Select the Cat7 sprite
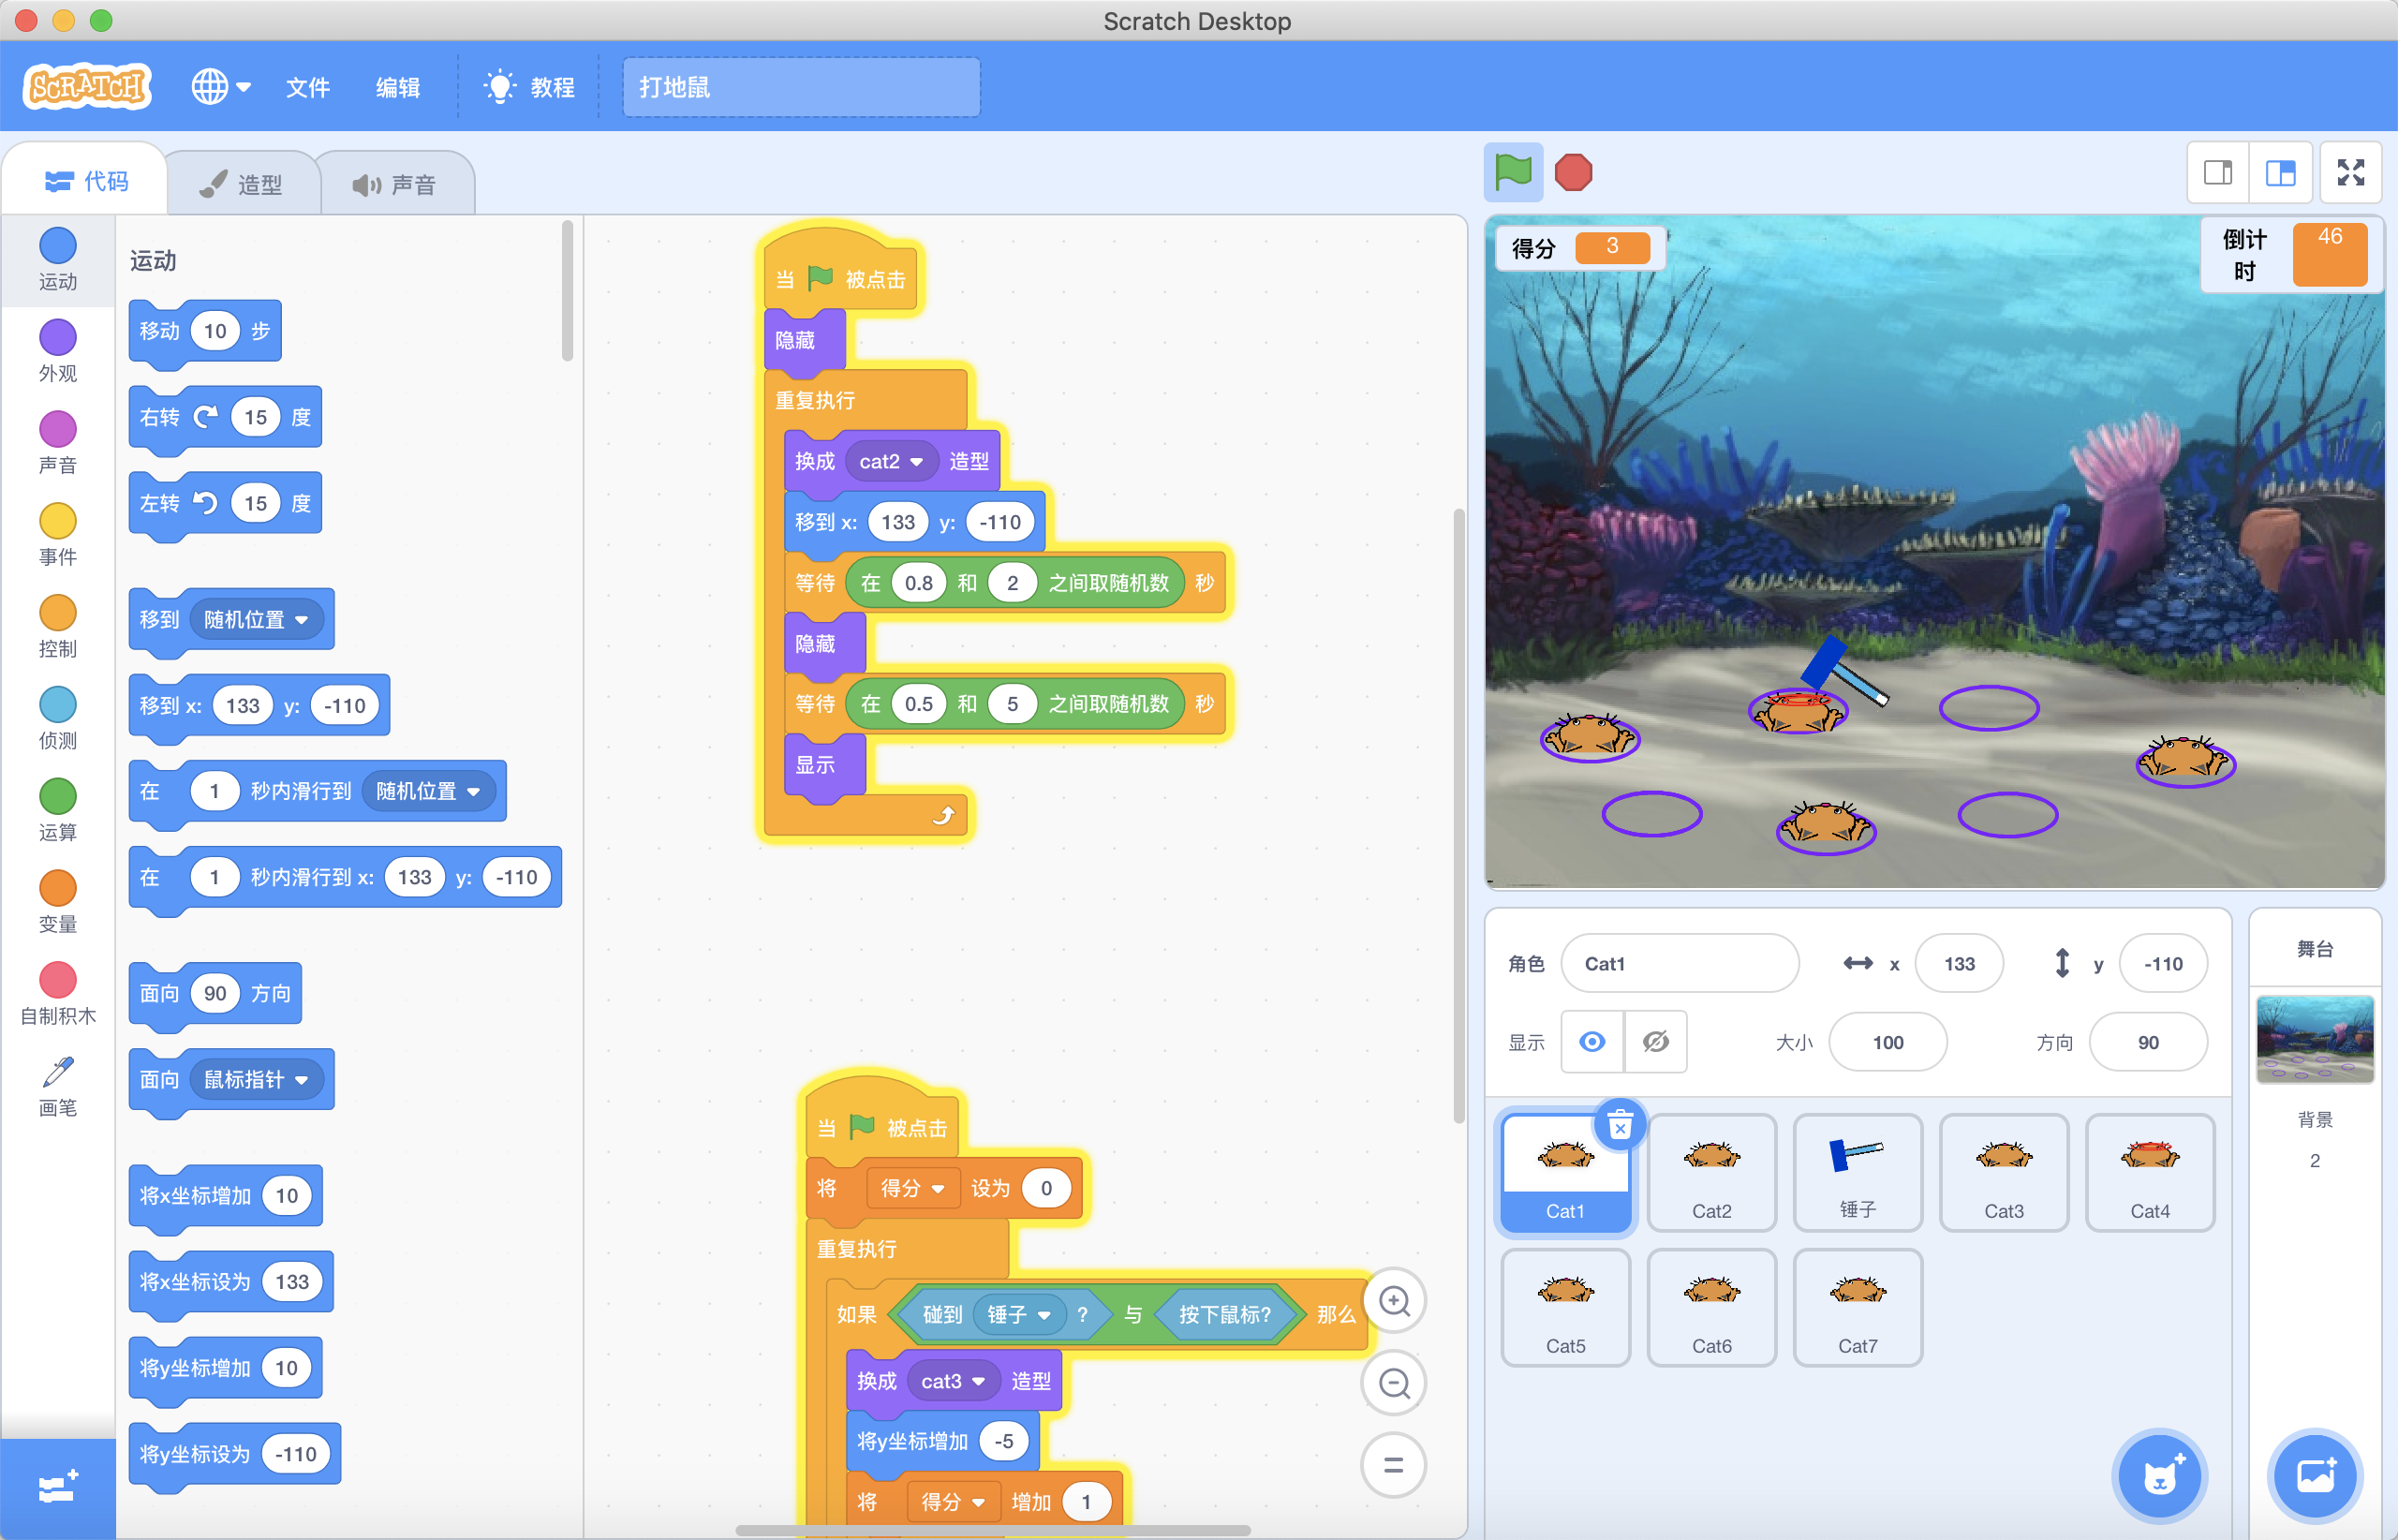The height and width of the screenshot is (1540, 2398). 1857,1307
